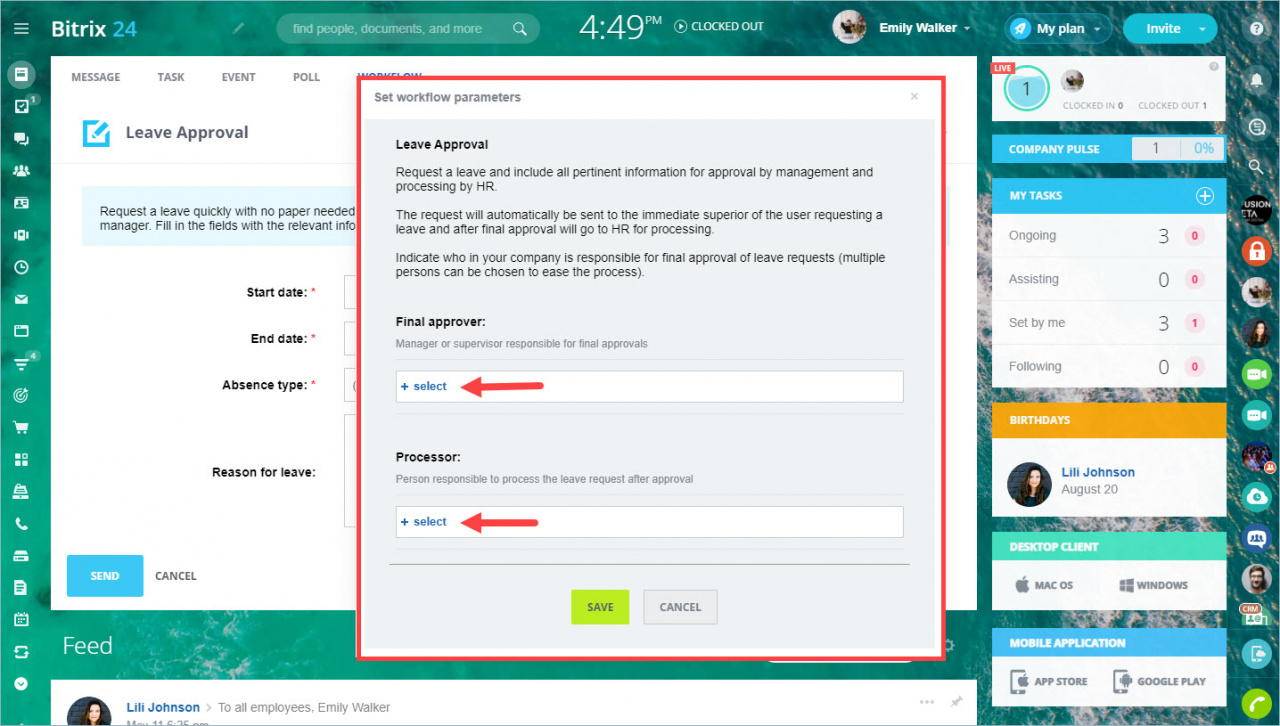Expand the Invite dropdown arrow
Image resolution: width=1280 pixels, height=726 pixels.
(1203, 29)
